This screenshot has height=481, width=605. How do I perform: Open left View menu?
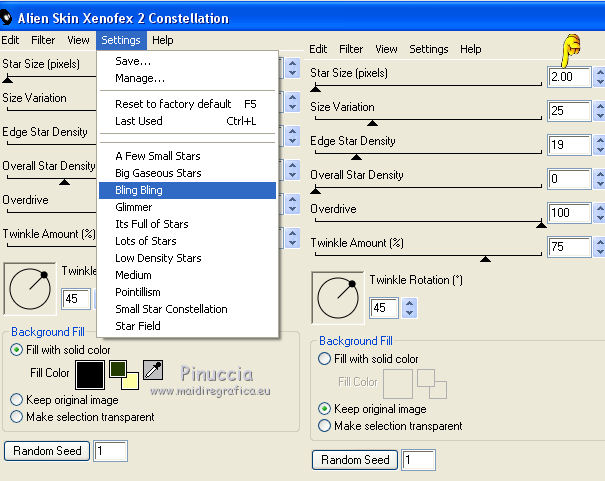pos(78,40)
